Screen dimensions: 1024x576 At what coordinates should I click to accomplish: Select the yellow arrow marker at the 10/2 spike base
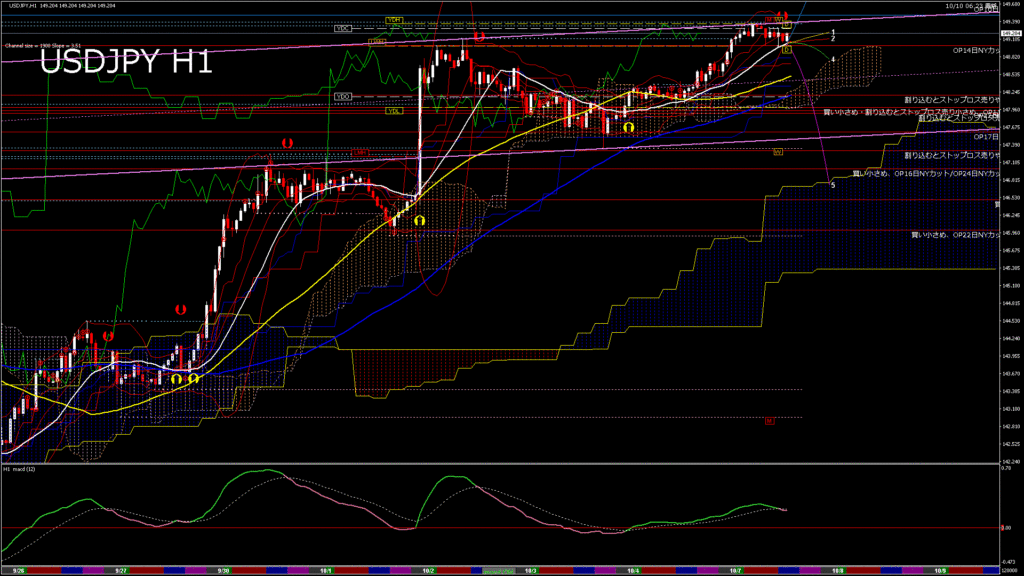[x=419, y=221]
